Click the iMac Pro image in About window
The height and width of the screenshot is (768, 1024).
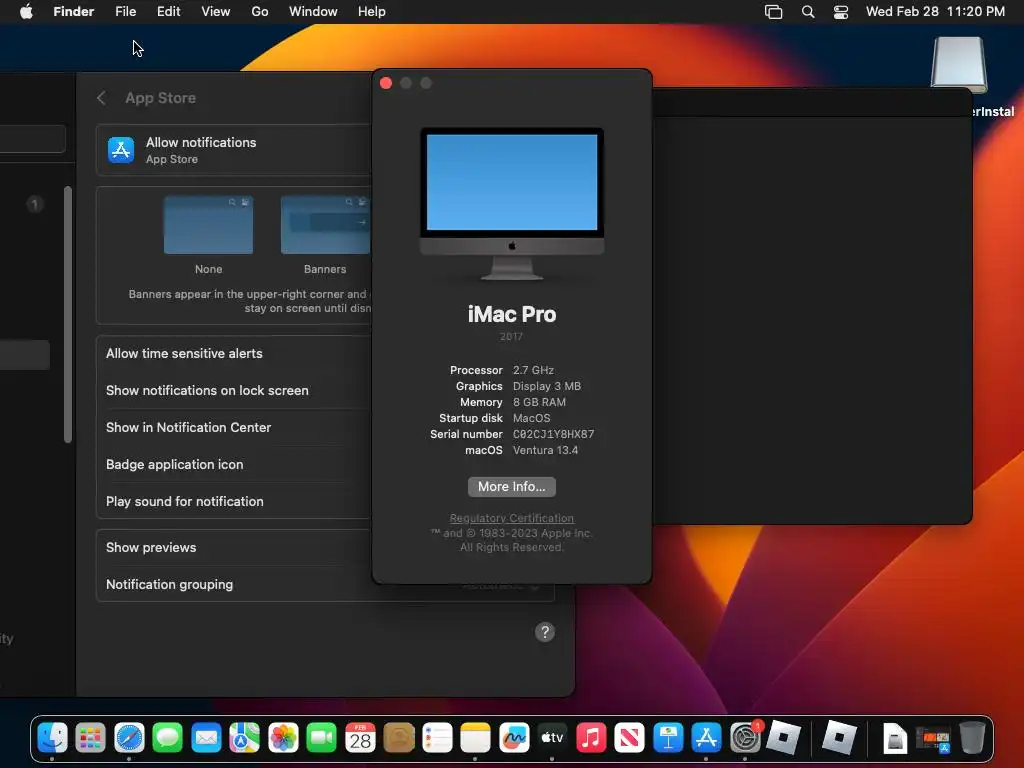(511, 203)
